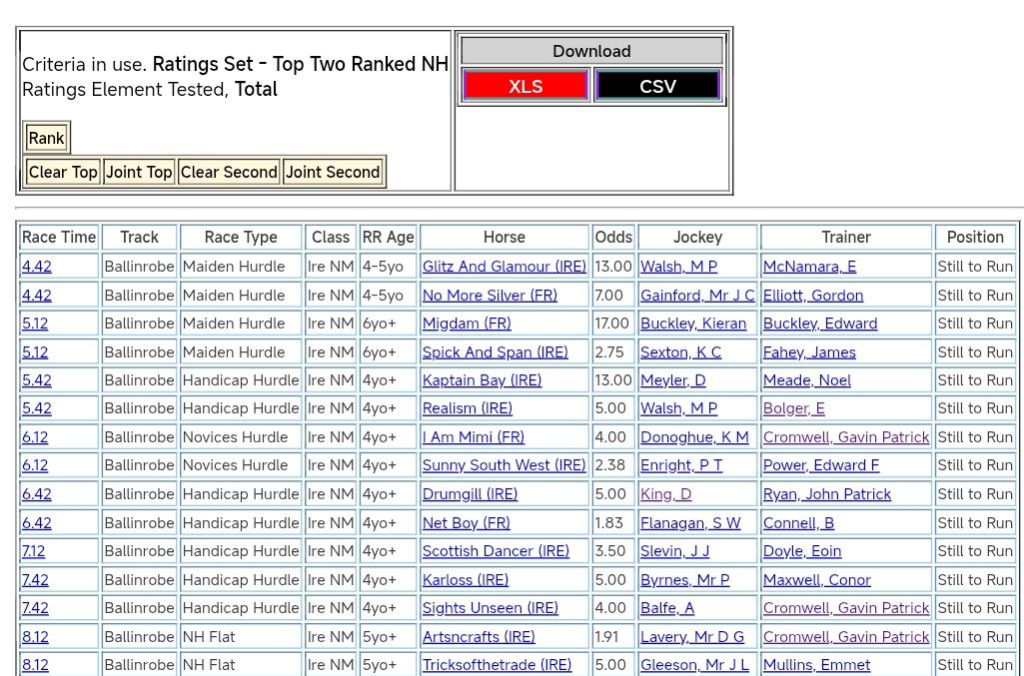Click the Odds column header

[613, 237]
